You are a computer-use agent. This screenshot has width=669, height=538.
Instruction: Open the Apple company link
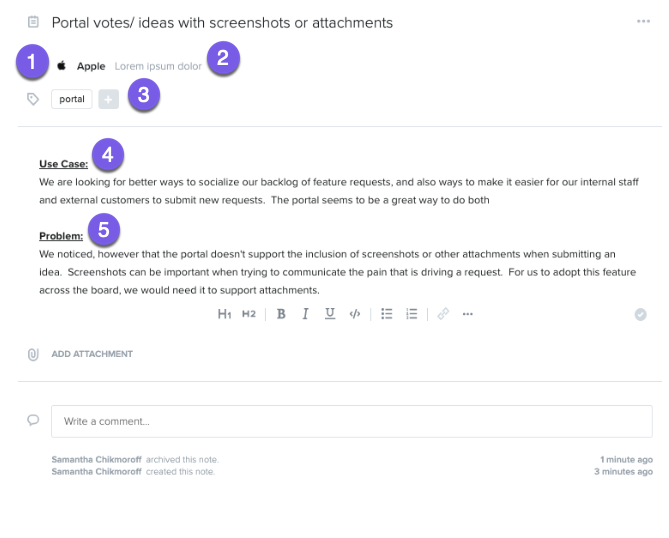click(x=91, y=66)
